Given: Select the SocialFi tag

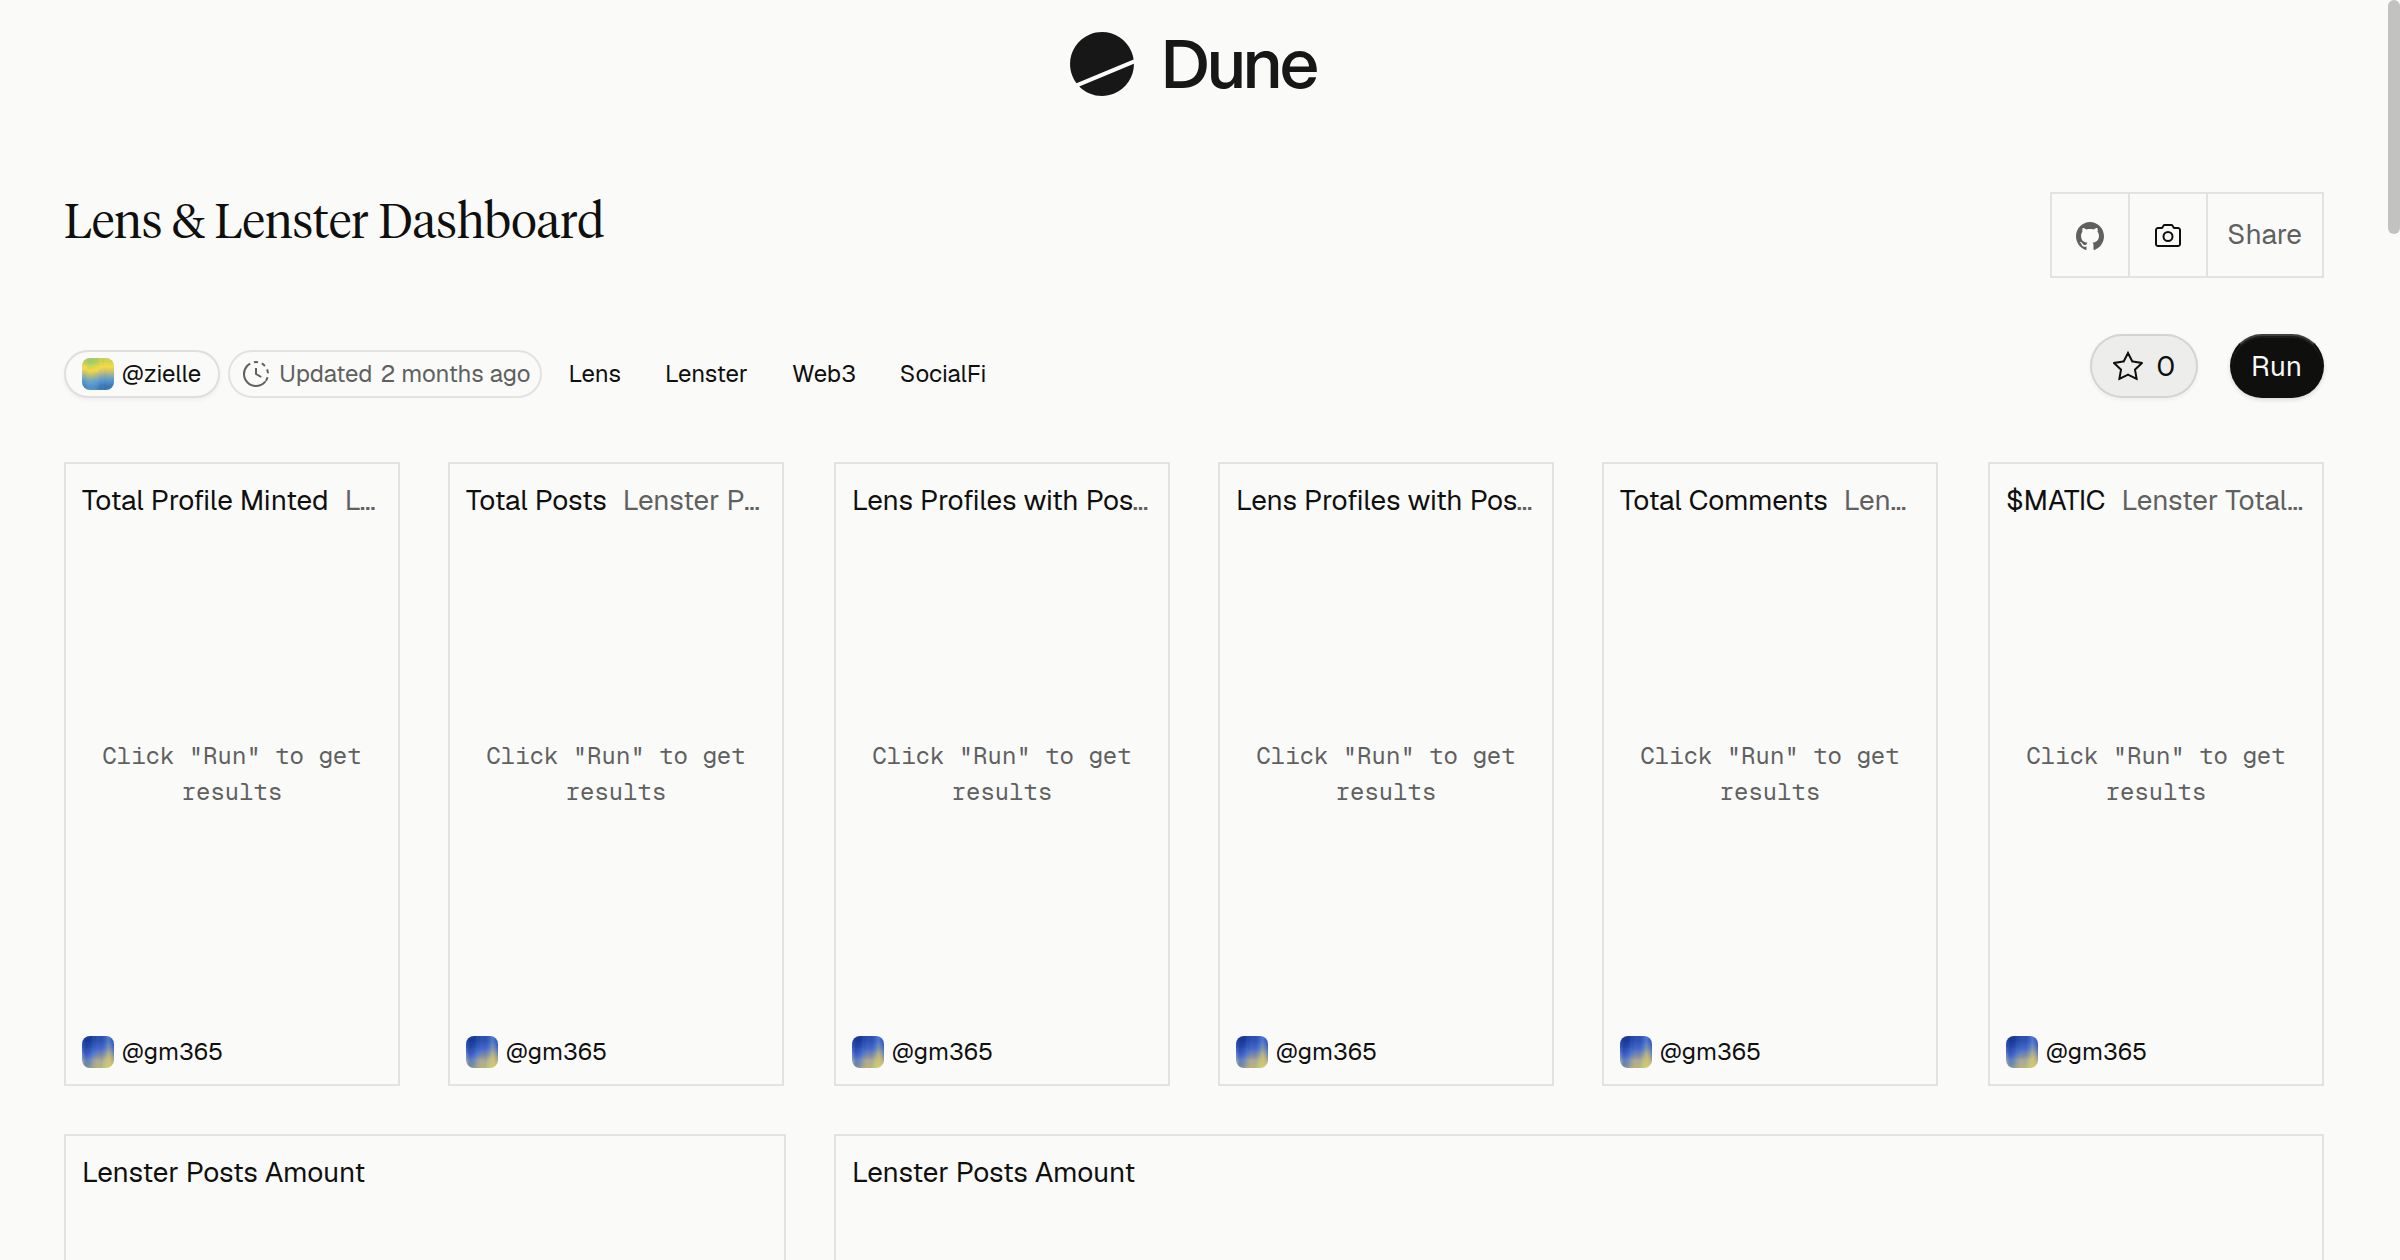Looking at the screenshot, I should coord(943,374).
